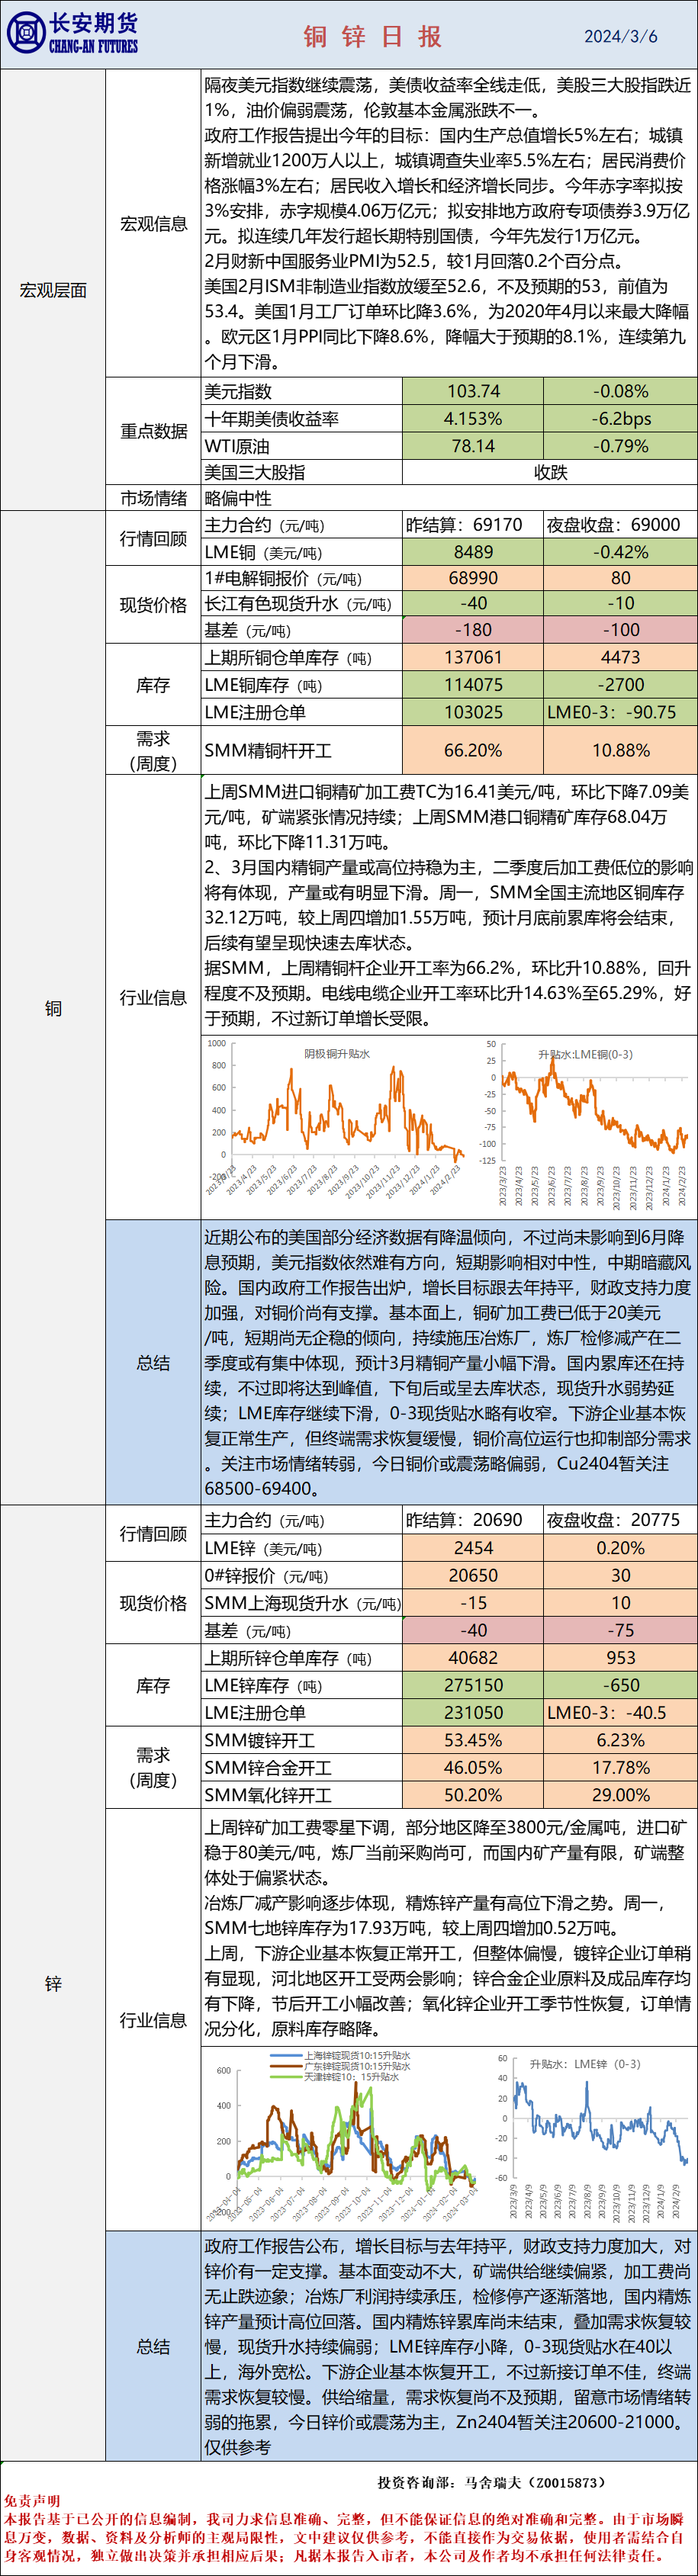Select the SMM精铜杆开工 rate 66.20%
Image resolution: width=698 pixels, height=2576 pixels.
(x=473, y=750)
